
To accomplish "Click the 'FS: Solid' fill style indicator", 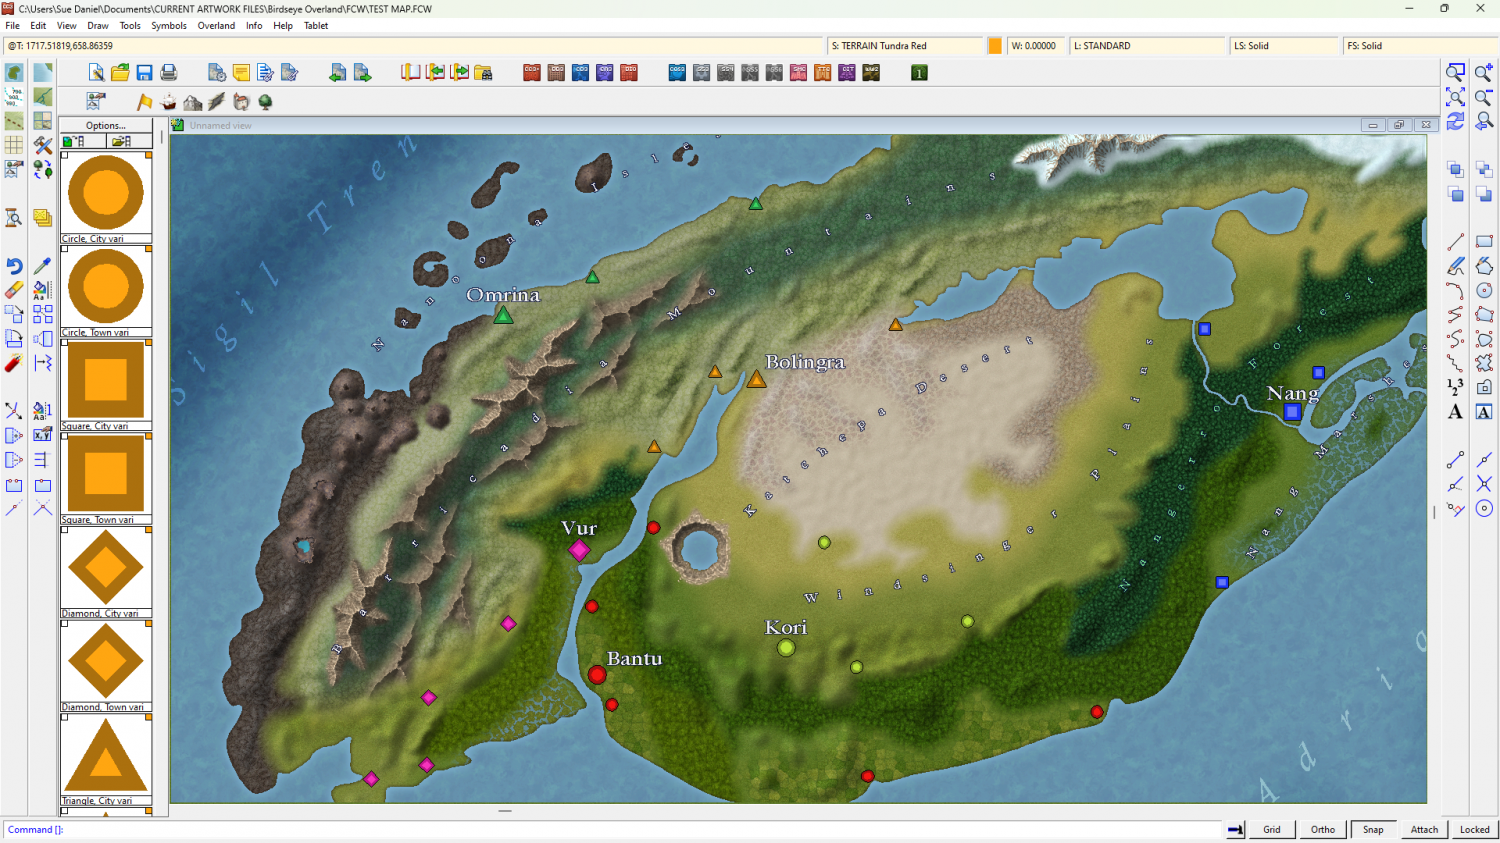I will (x=1420, y=46).
